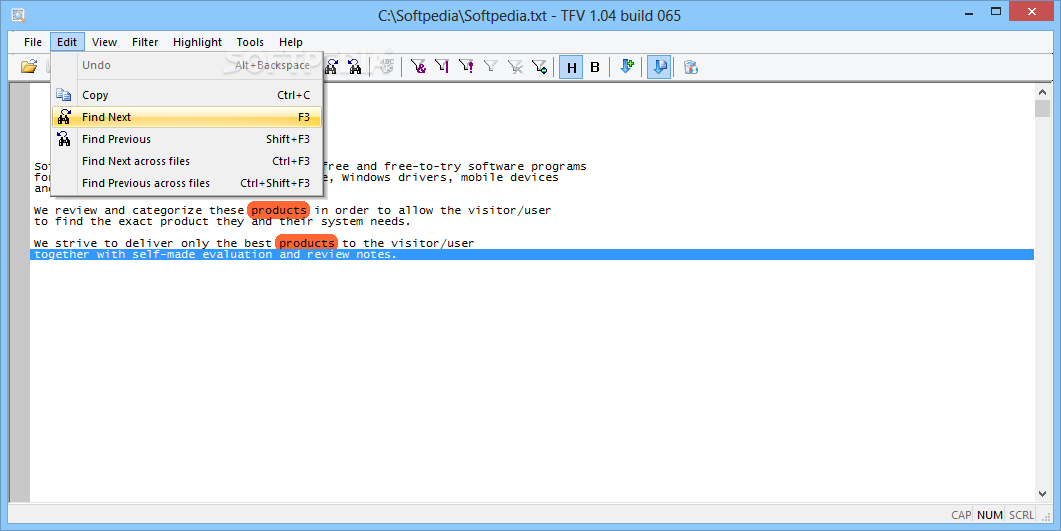
Task: Open the Filter menu
Action: 145,42
